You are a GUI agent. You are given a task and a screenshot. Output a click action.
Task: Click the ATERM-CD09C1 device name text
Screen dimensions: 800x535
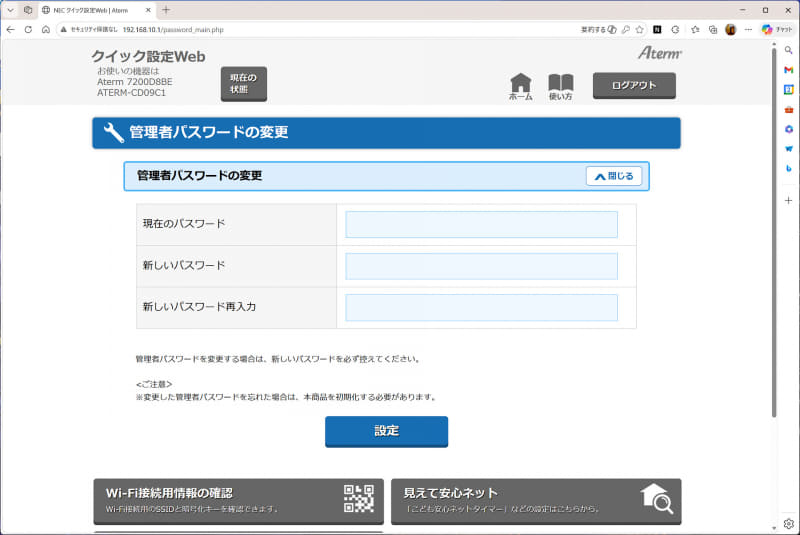pos(131,93)
